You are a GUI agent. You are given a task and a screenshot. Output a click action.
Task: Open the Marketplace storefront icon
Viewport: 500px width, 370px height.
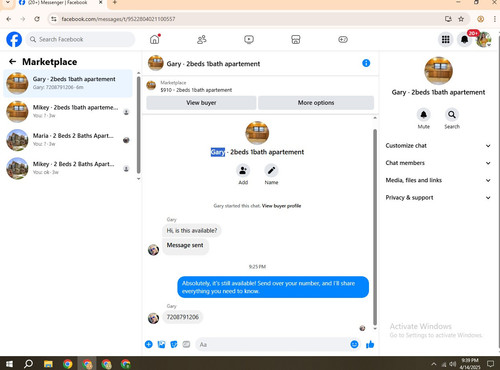[296, 39]
